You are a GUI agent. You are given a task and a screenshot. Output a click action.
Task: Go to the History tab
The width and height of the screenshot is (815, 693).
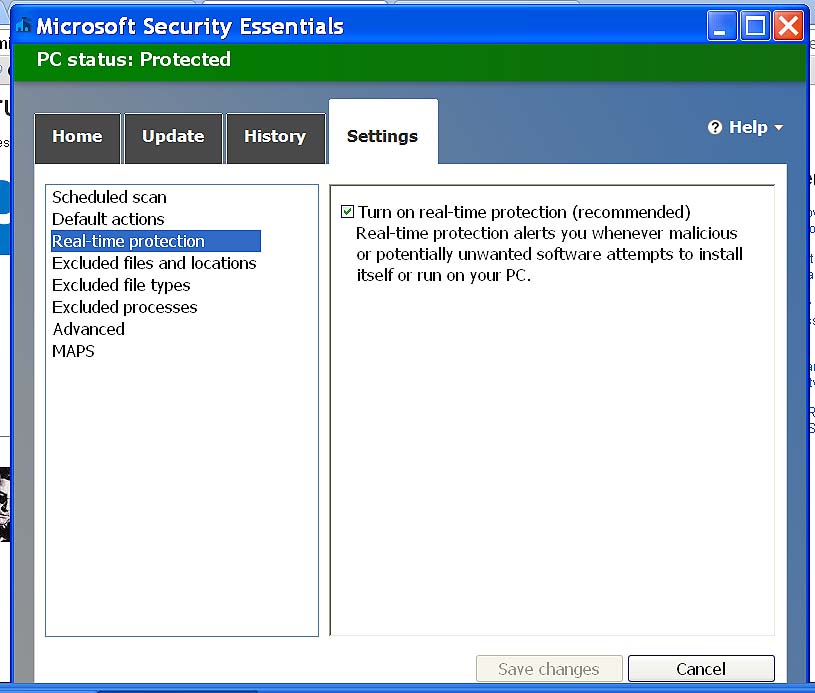[275, 138]
